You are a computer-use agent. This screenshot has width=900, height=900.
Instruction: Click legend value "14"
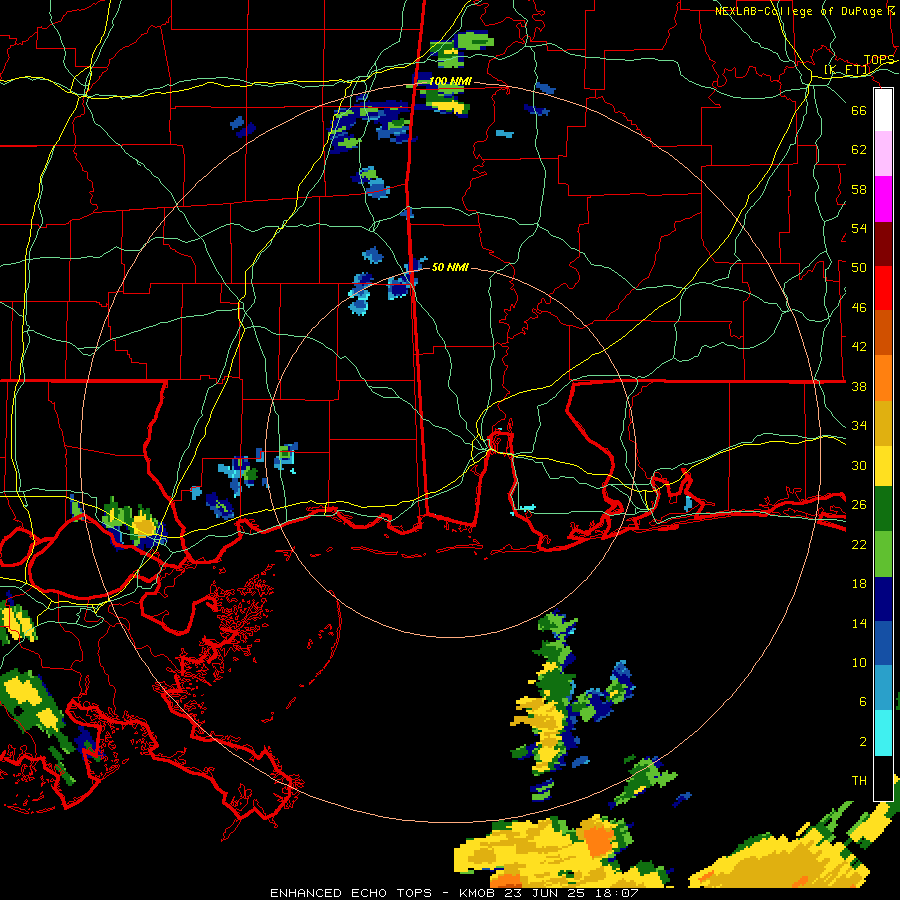click(x=859, y=623)
